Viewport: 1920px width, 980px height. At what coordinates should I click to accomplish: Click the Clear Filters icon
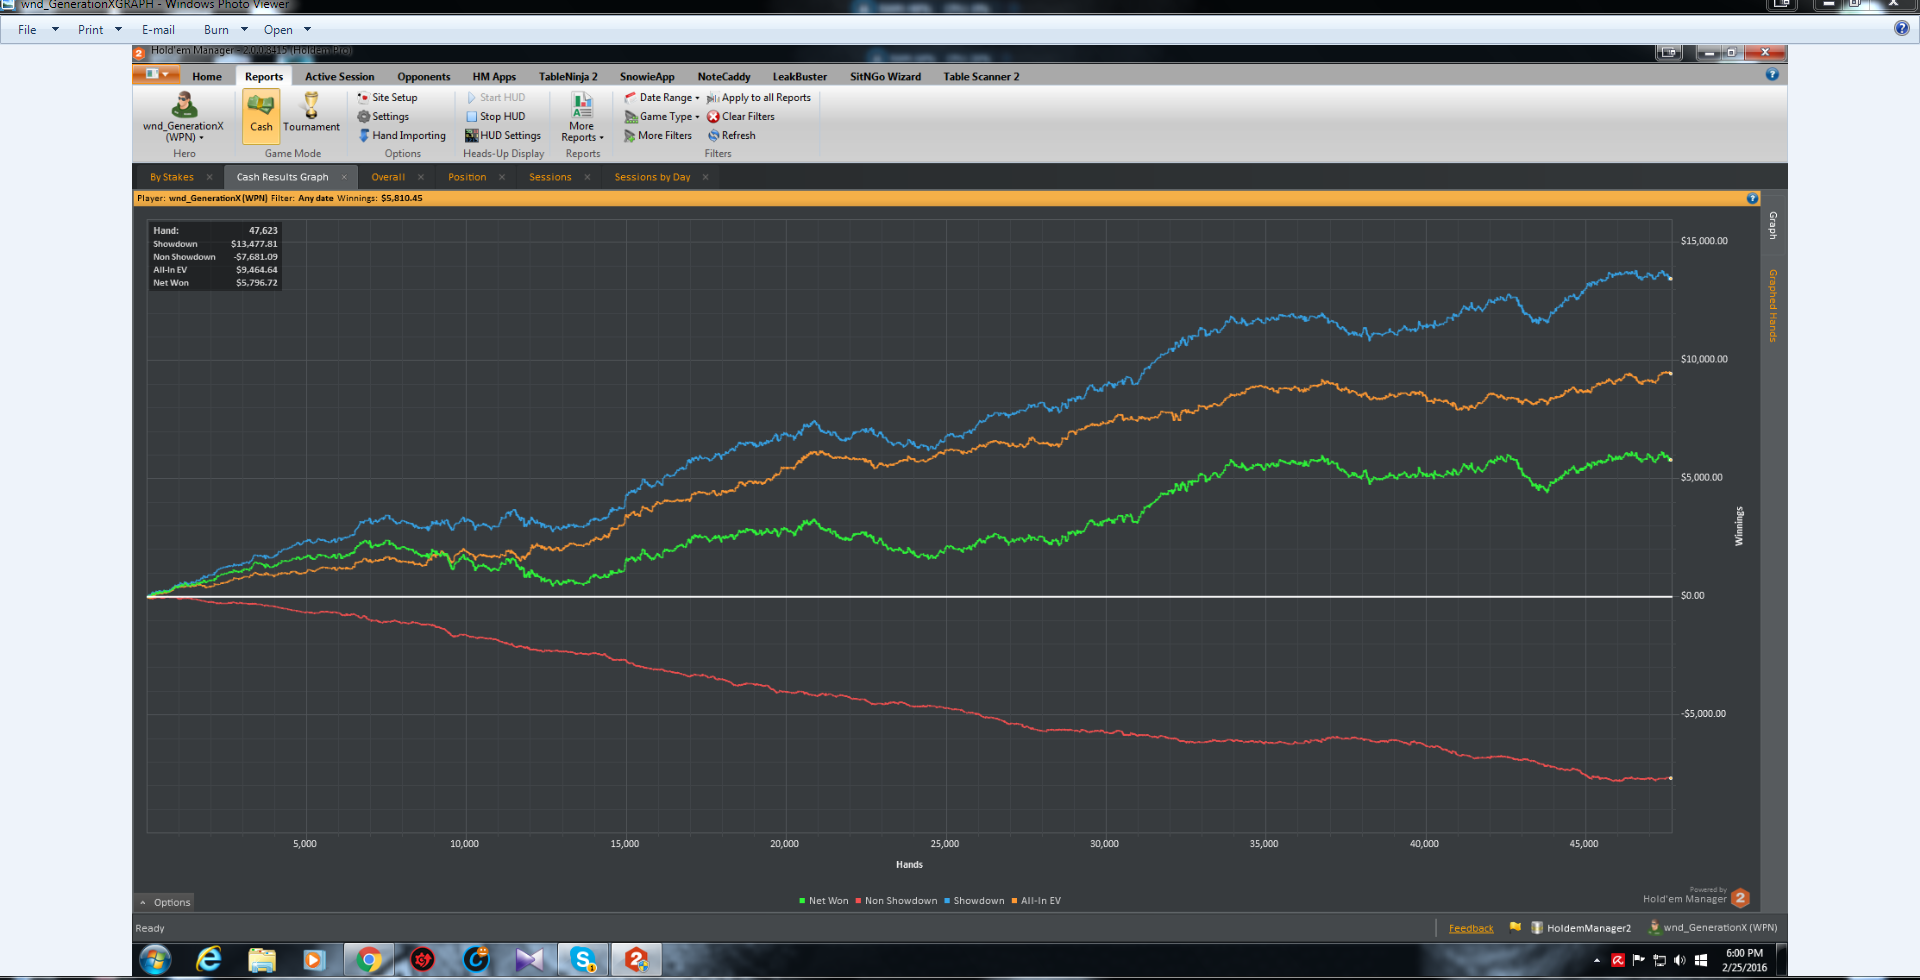713,116
